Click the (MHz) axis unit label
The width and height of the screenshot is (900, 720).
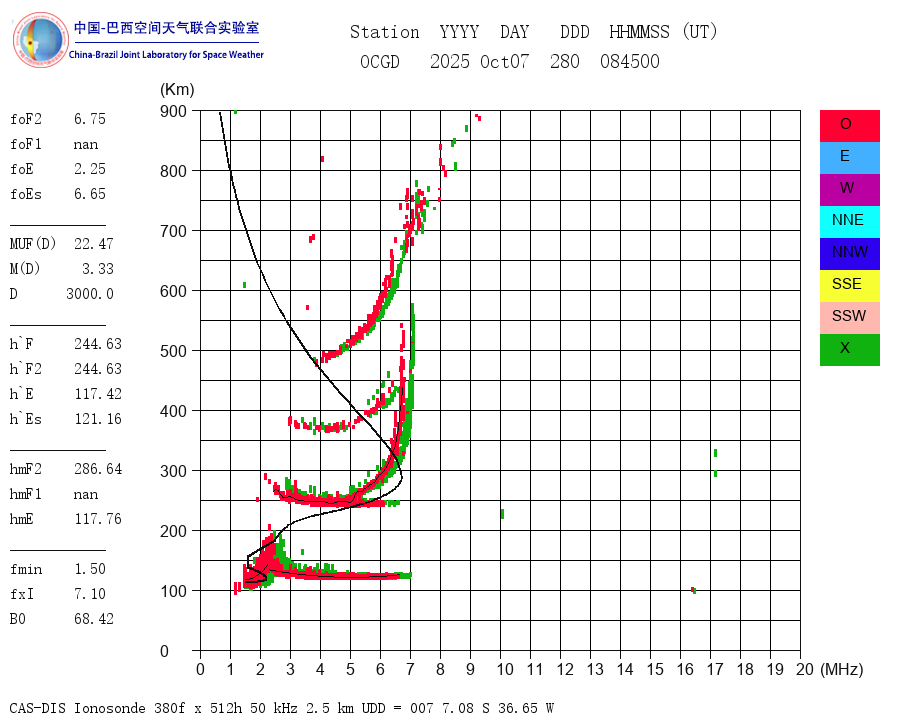(842, 669)
